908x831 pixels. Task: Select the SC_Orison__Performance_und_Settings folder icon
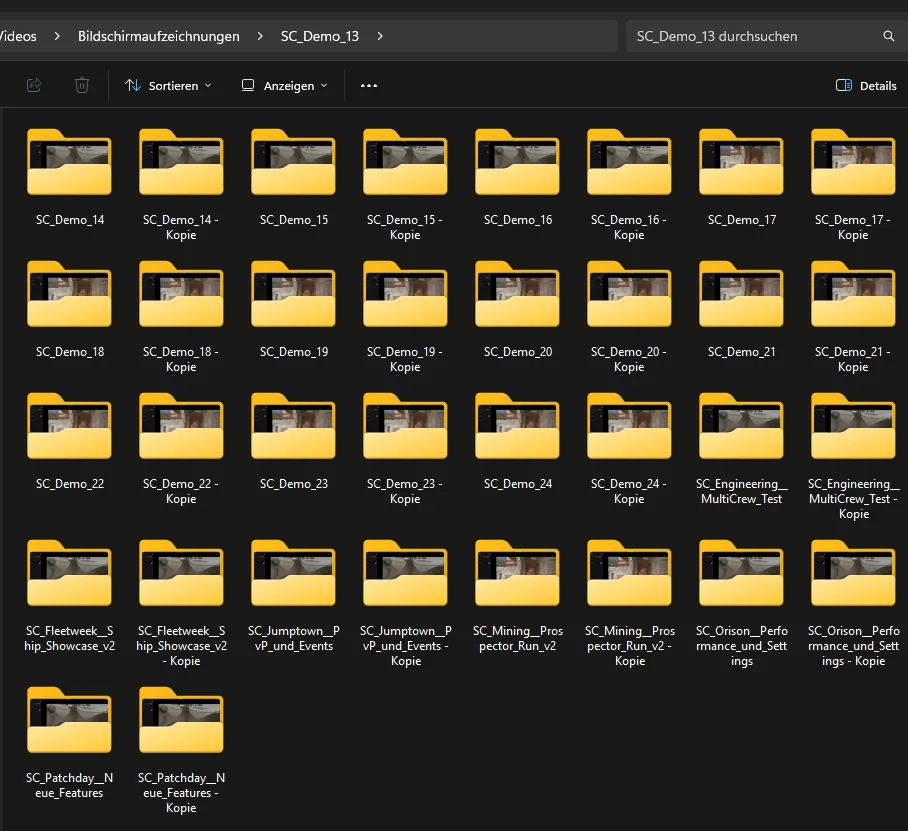pyautogui.click(x=741, y=573)
